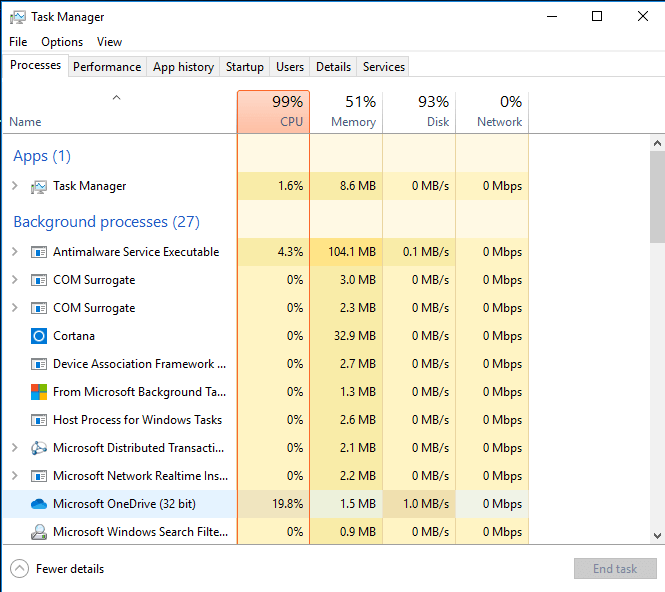Click the Task Manager app row icon
Viewport: 665px width, 592px height.
39,186
